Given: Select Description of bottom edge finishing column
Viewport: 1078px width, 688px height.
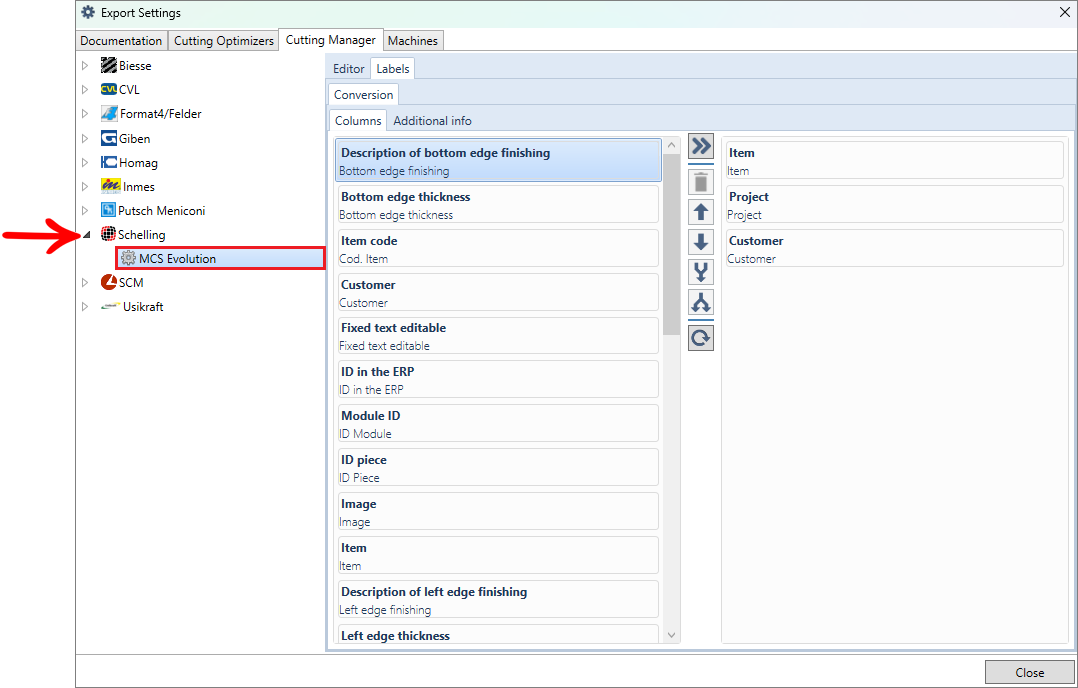Looking at the screenshot, I should pos(498,161).
